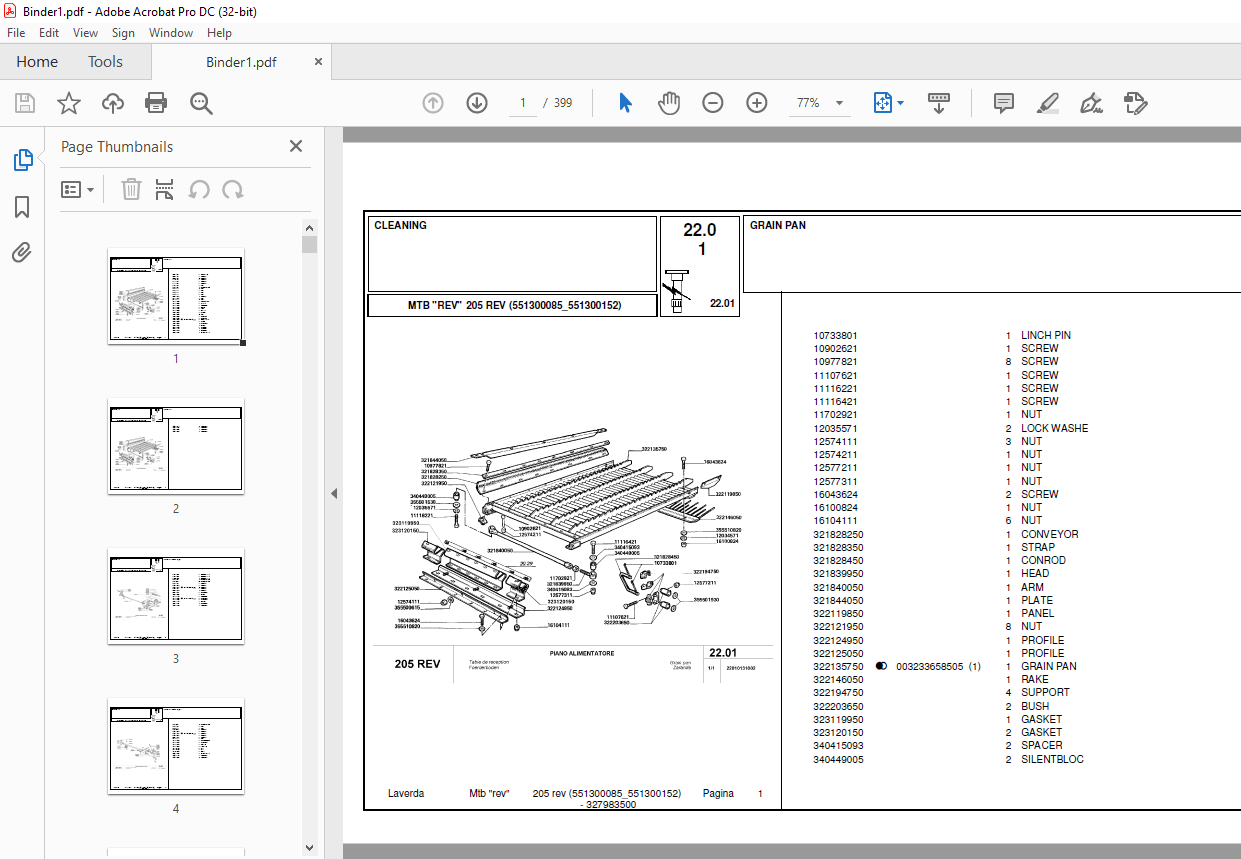Select page 2 thumbnail

176,446
